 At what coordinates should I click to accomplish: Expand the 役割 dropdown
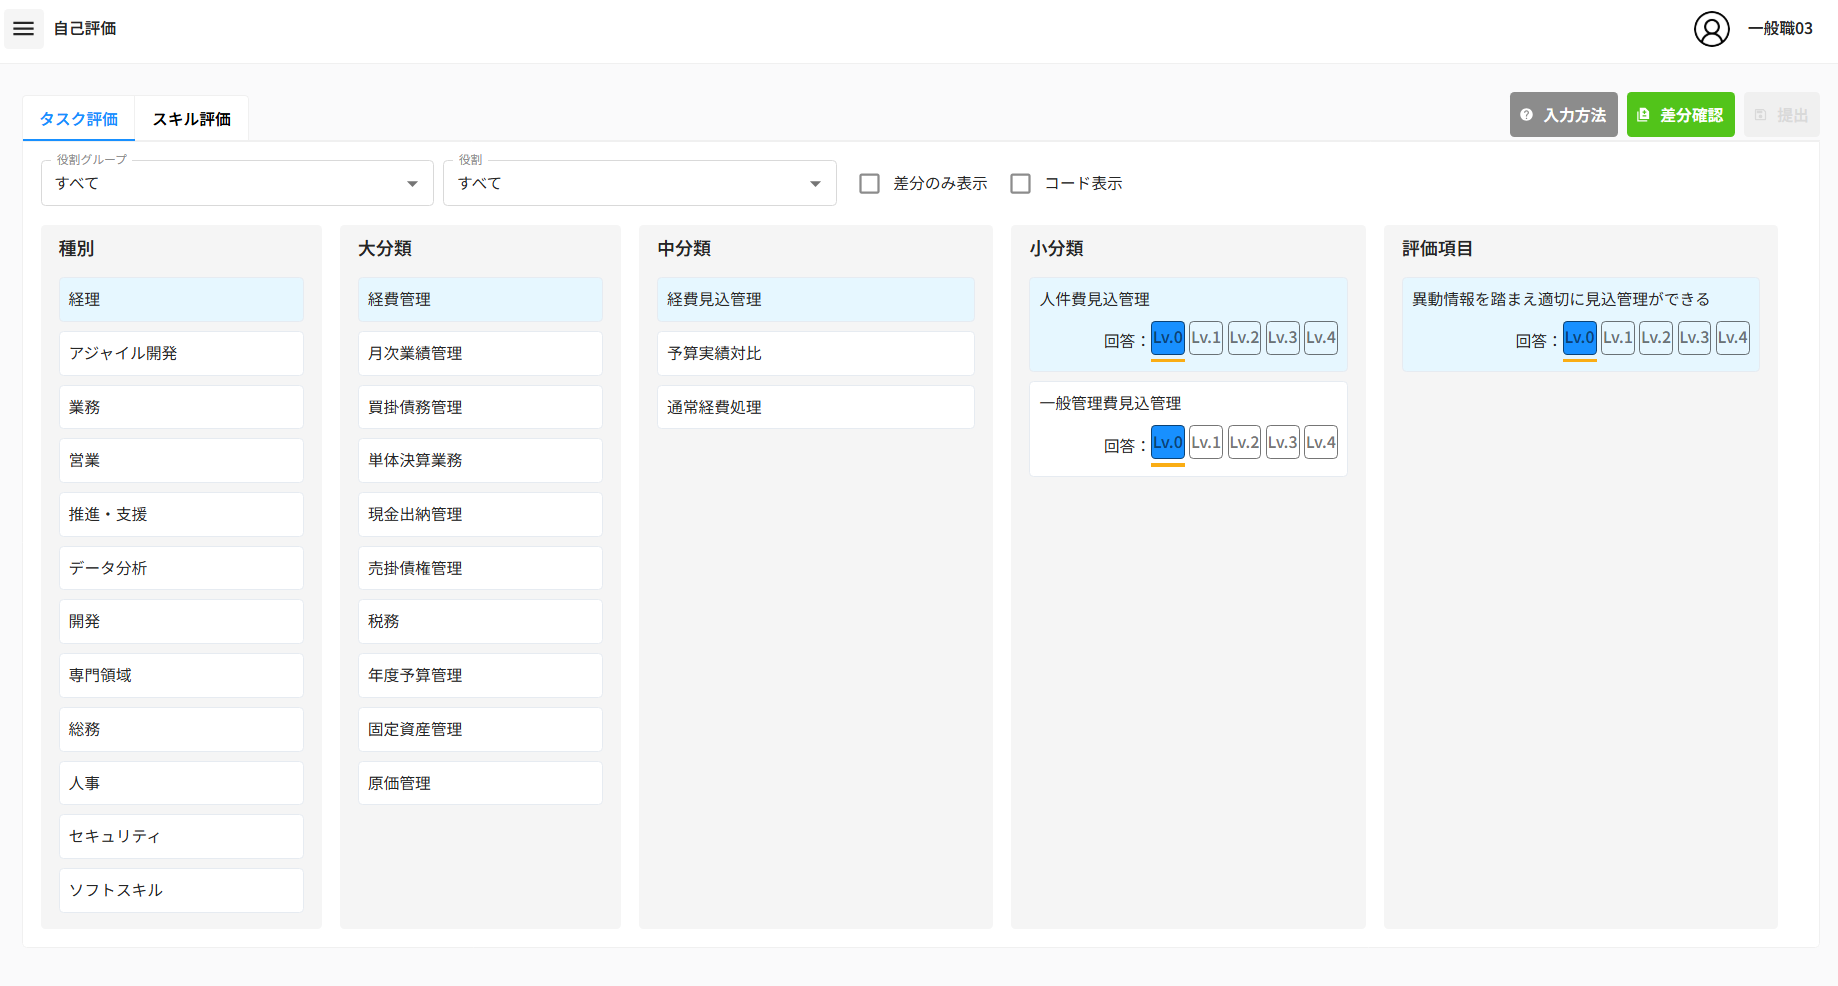click(639, 184)
